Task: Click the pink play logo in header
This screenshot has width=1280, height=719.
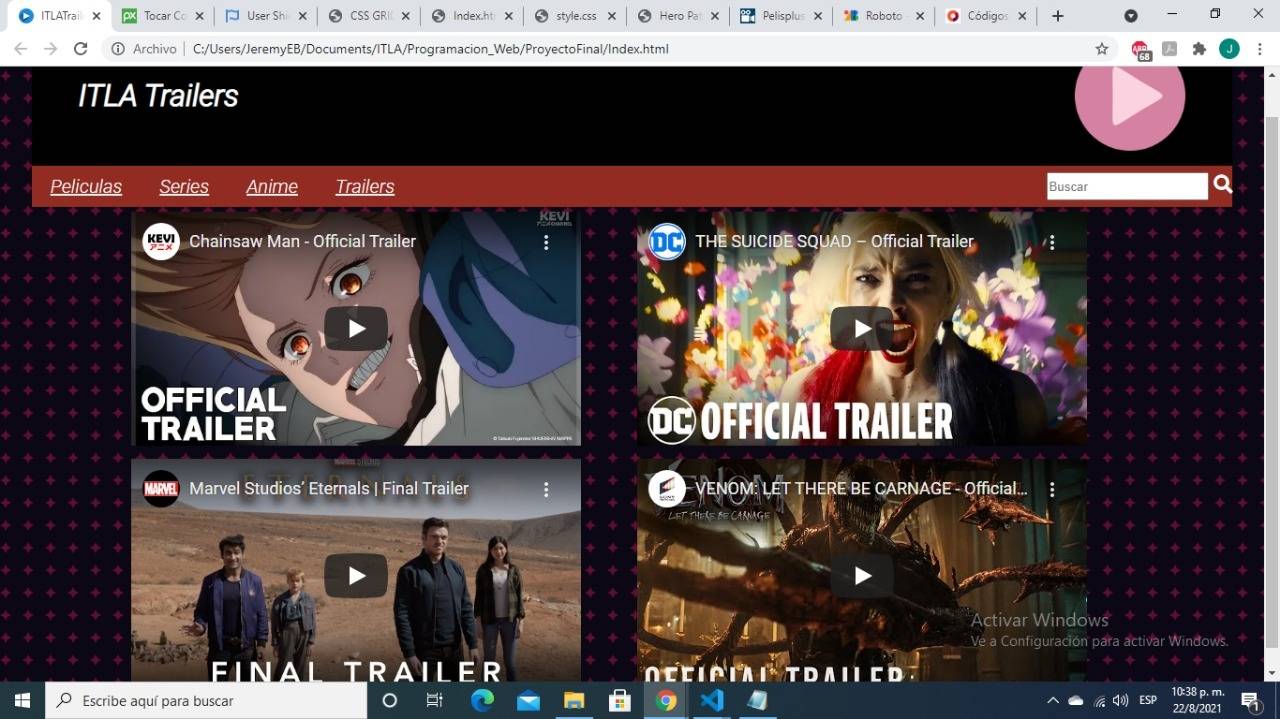Action: (1130, 97)
